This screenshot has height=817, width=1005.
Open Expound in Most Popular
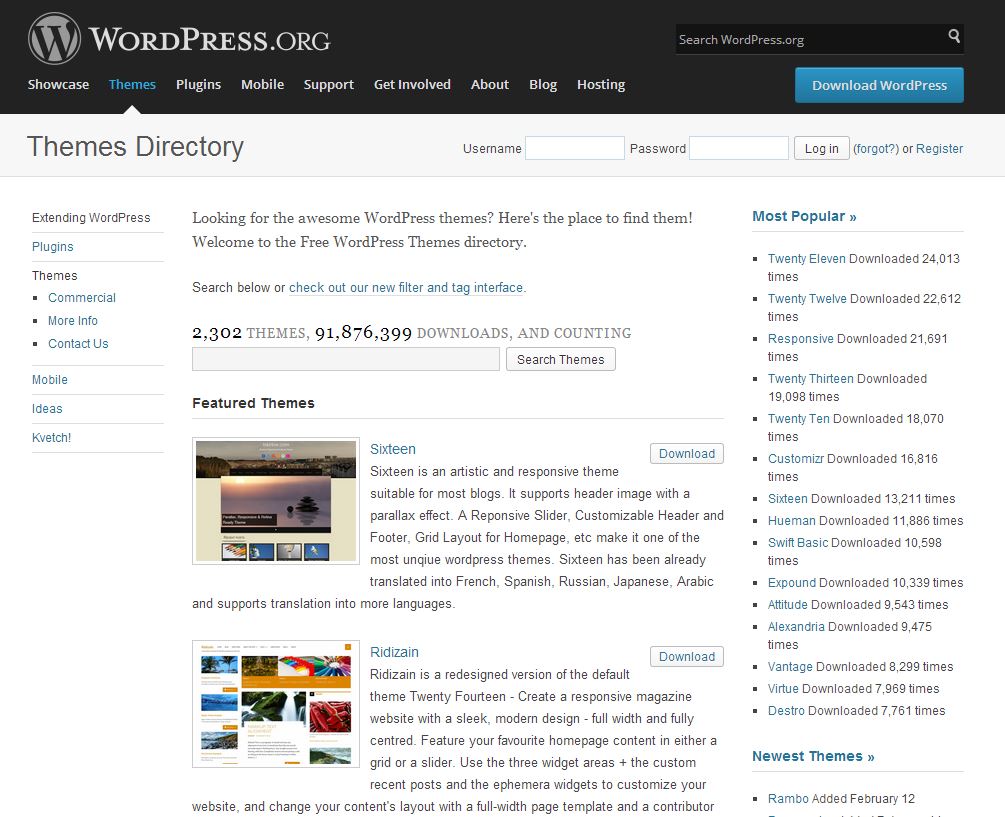tap(792, 582)
